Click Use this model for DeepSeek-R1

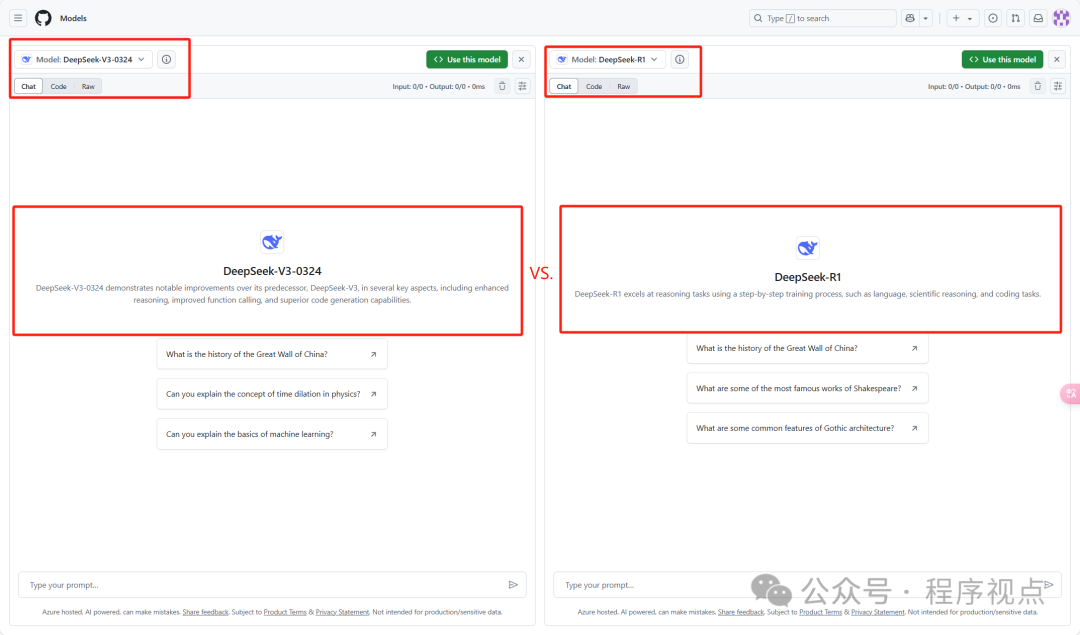tap(1002, 59)
